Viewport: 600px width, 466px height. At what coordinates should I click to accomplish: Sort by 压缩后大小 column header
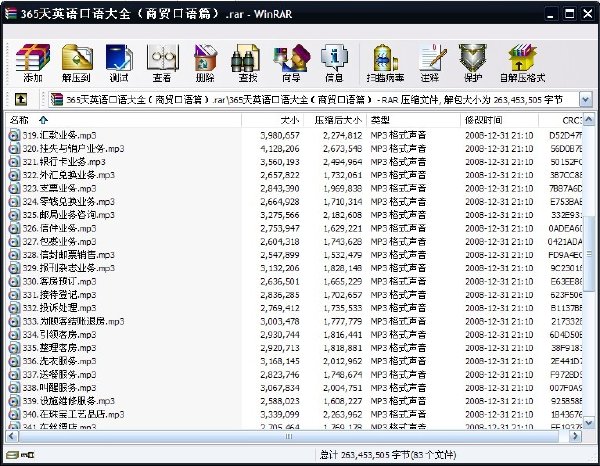(x=335, y=120)
